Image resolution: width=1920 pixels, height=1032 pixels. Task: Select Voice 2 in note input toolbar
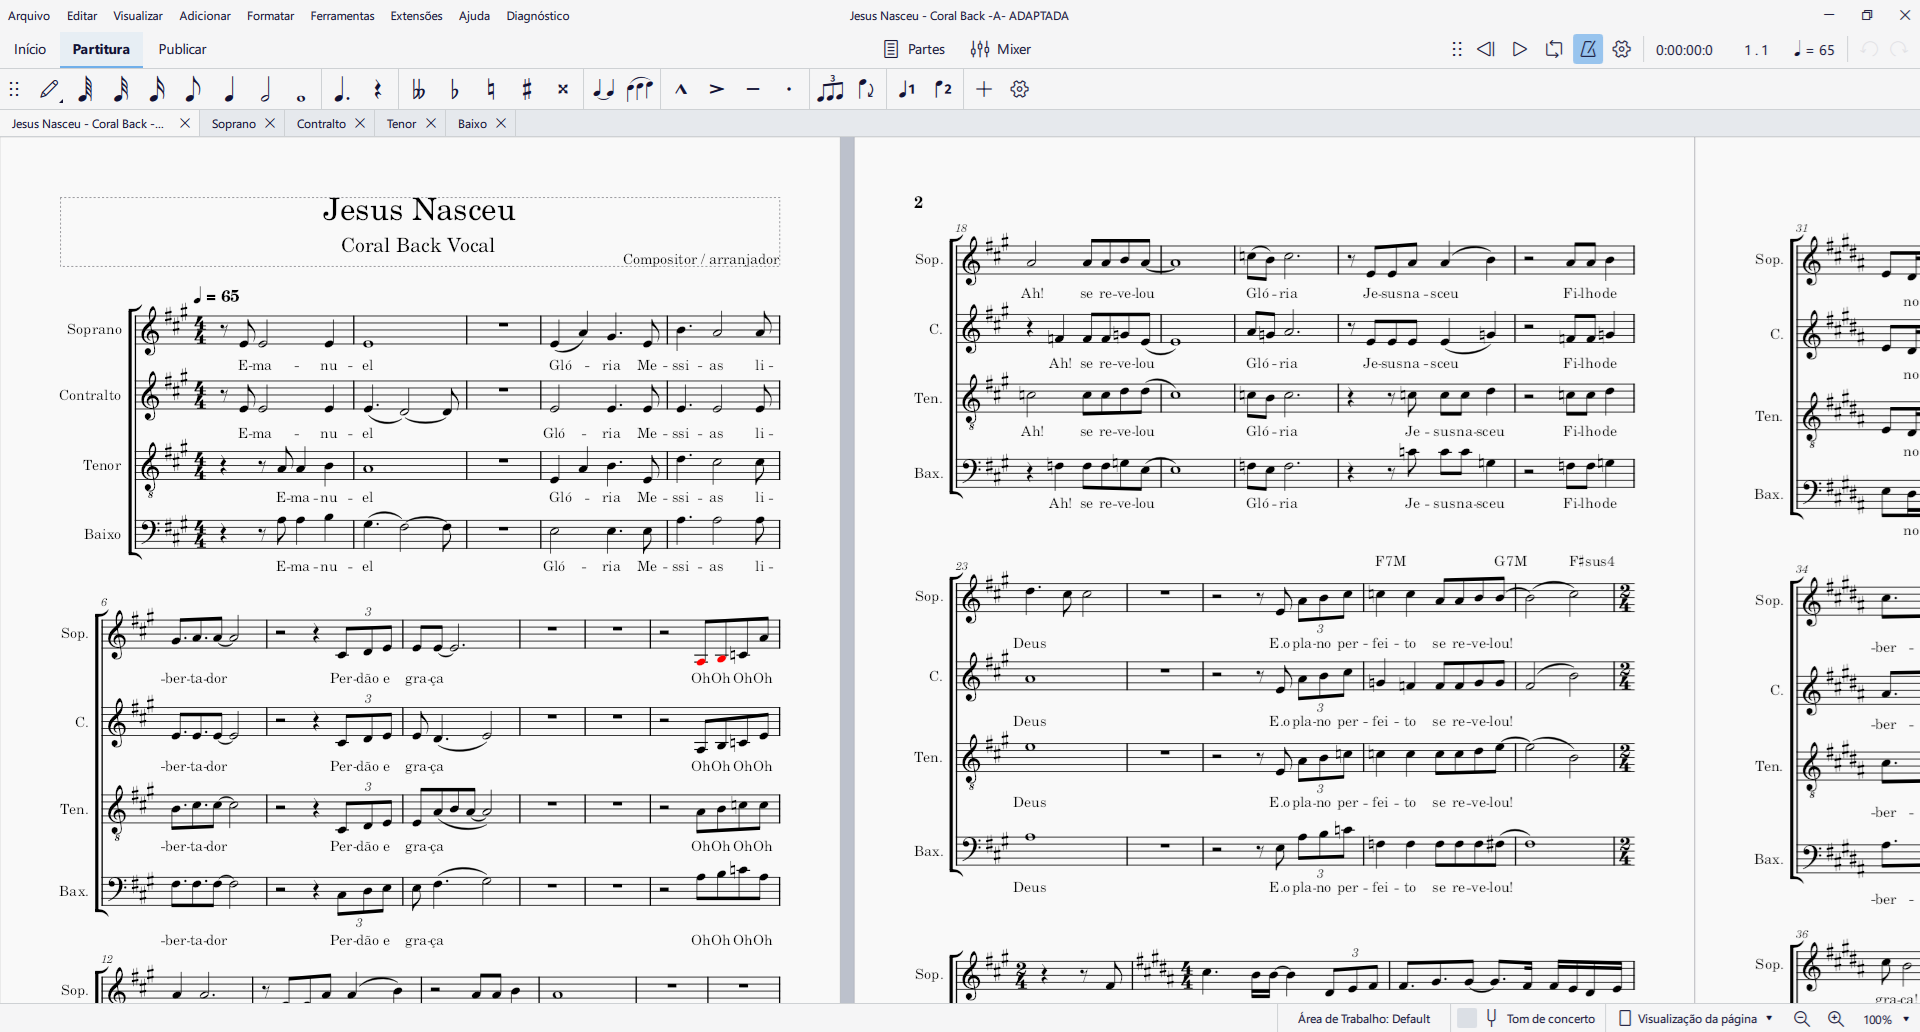[943, 90]
